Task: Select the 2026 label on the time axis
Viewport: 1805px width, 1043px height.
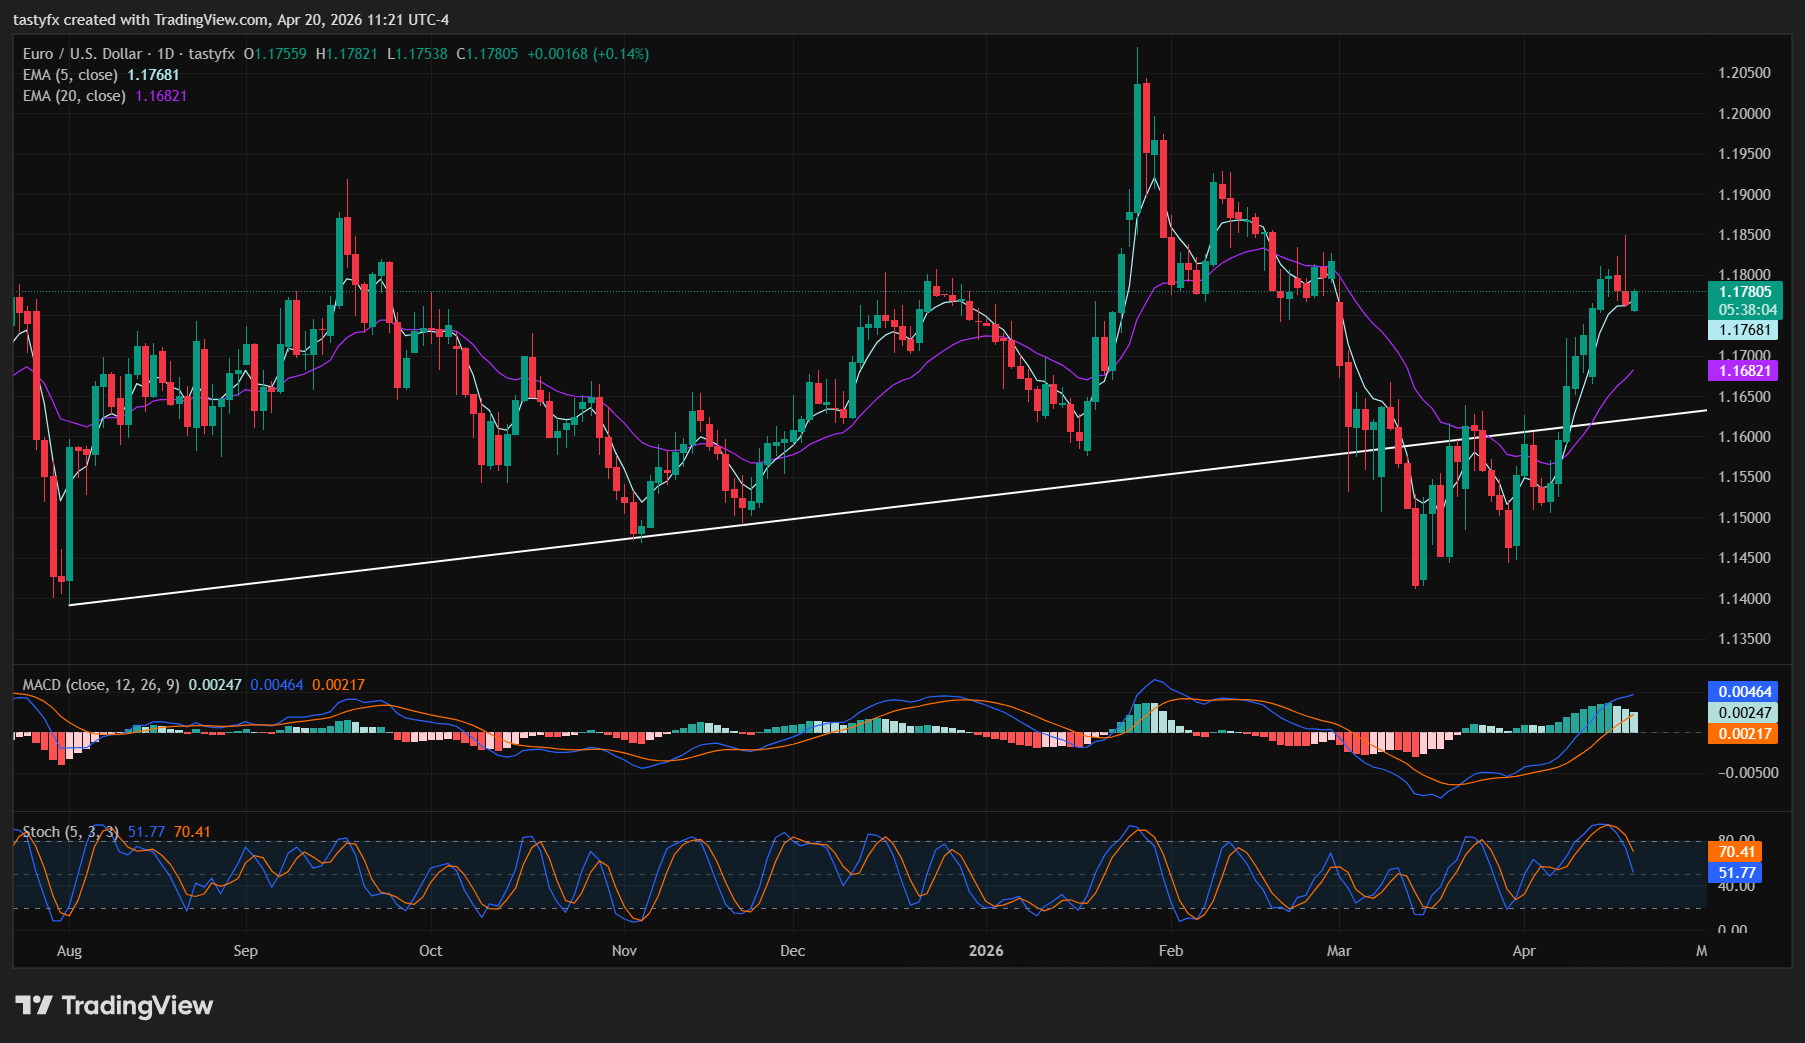Action: tap(986, 951)
